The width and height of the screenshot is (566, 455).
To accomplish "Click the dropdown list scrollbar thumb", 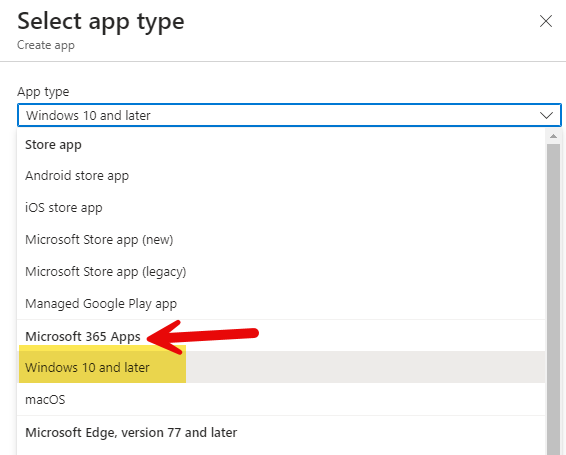I will [553, 299].
